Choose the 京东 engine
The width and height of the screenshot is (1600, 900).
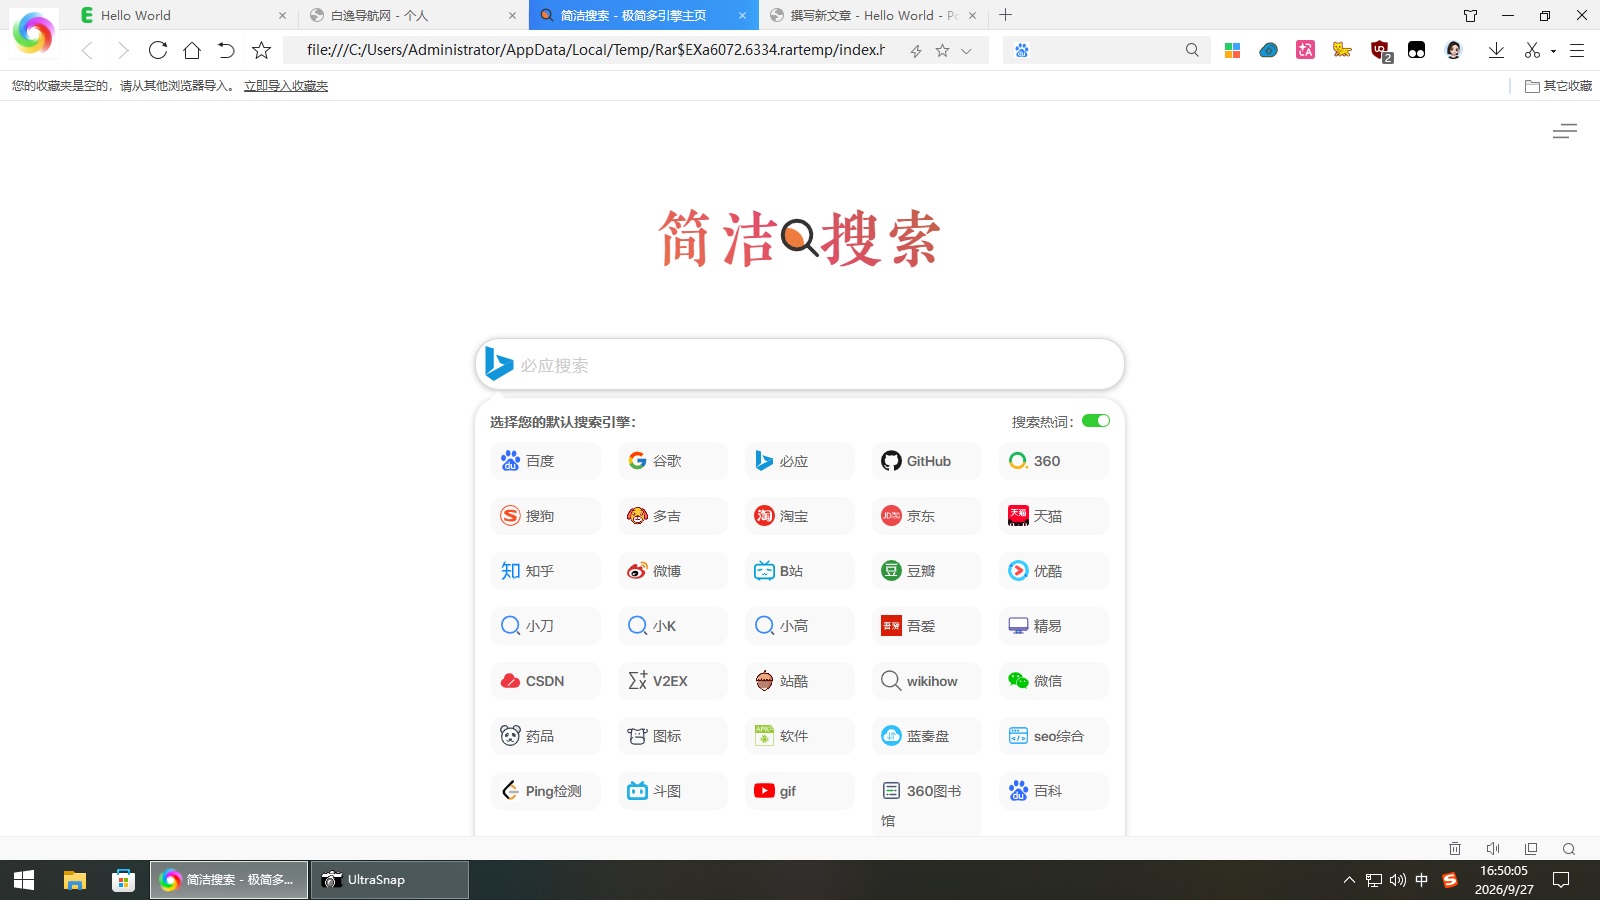pyautogui.click(x=926, y=516)
